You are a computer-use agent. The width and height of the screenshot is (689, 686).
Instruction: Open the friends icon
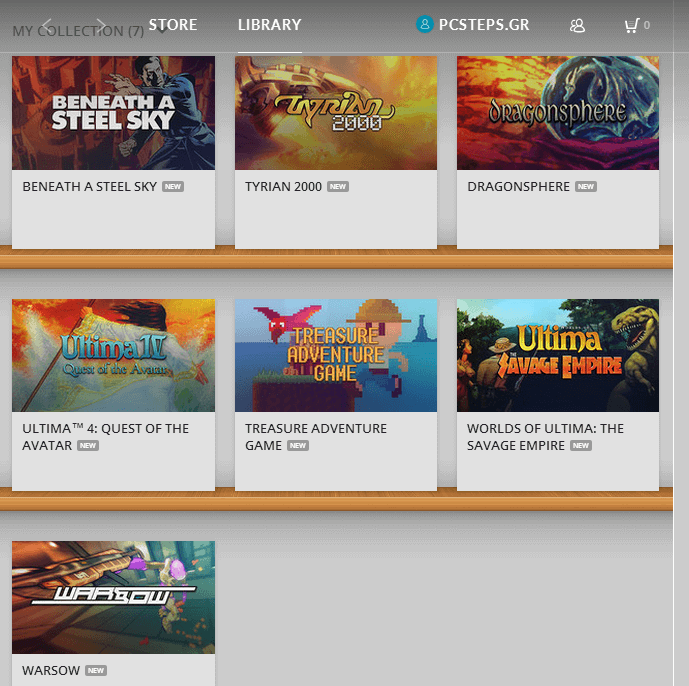(x=577, y=25)
